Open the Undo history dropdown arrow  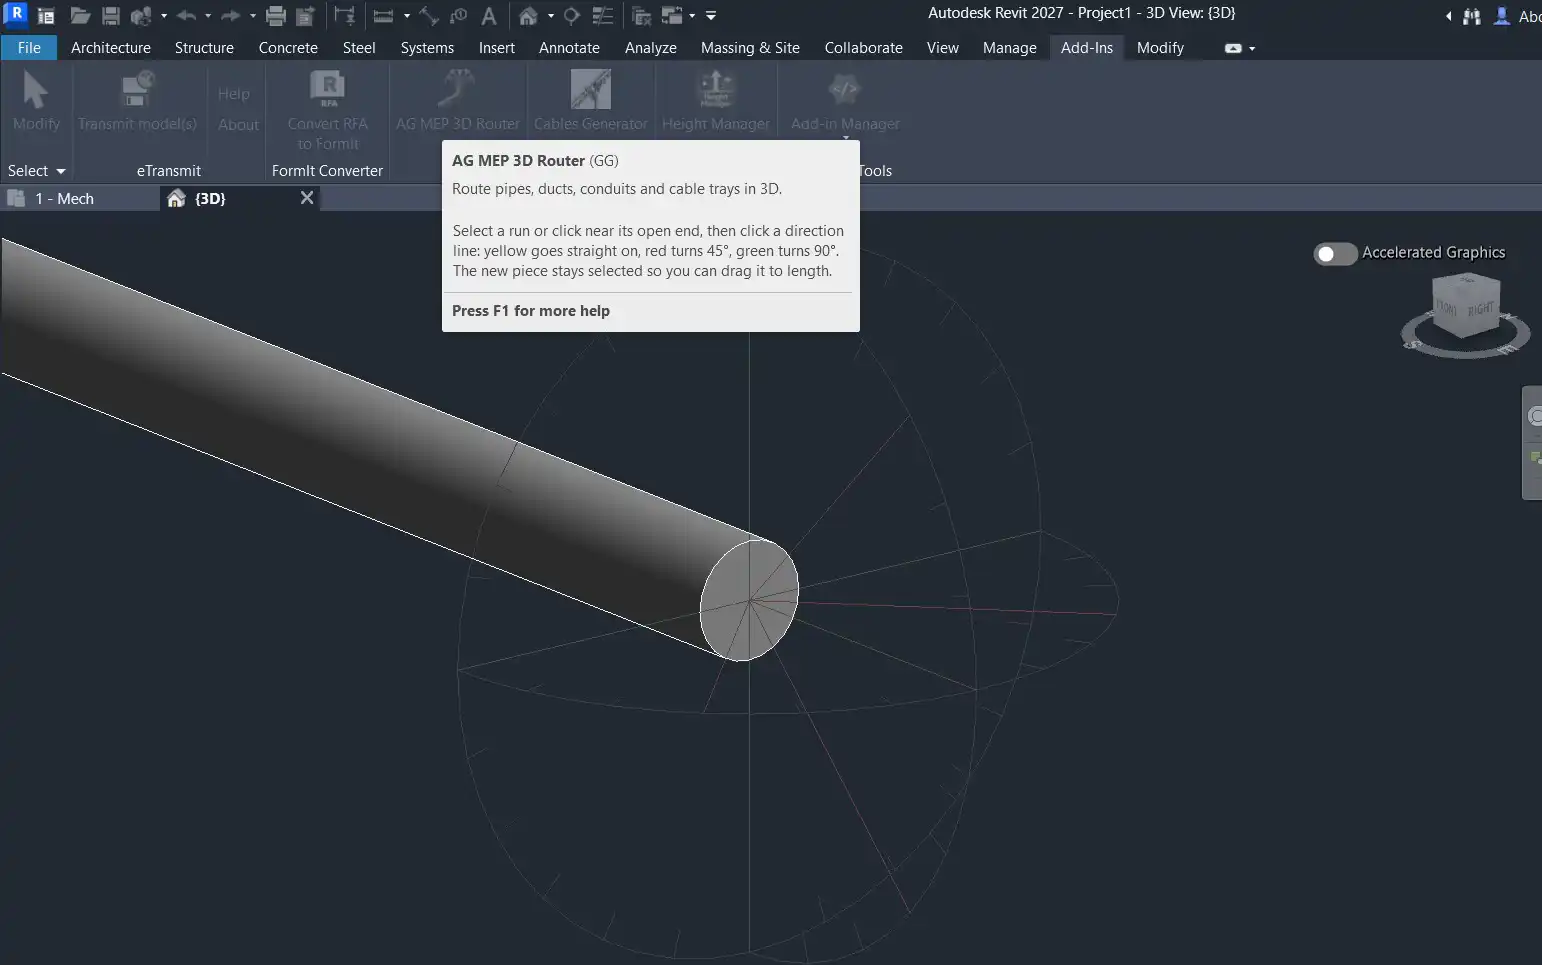[x=208, y=16]
